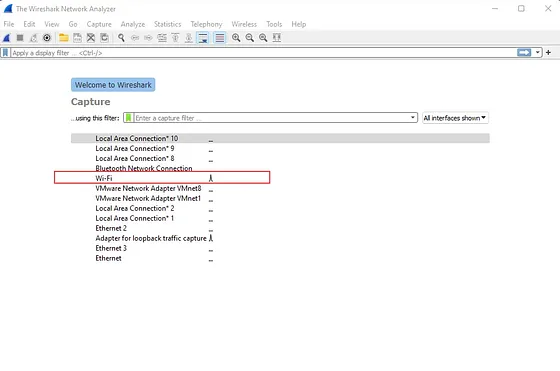The height and width of the screenshot is (371, 560).
Task: Stop capturing packets square icon
Action: pyautogui.click(x=20, y=37)
